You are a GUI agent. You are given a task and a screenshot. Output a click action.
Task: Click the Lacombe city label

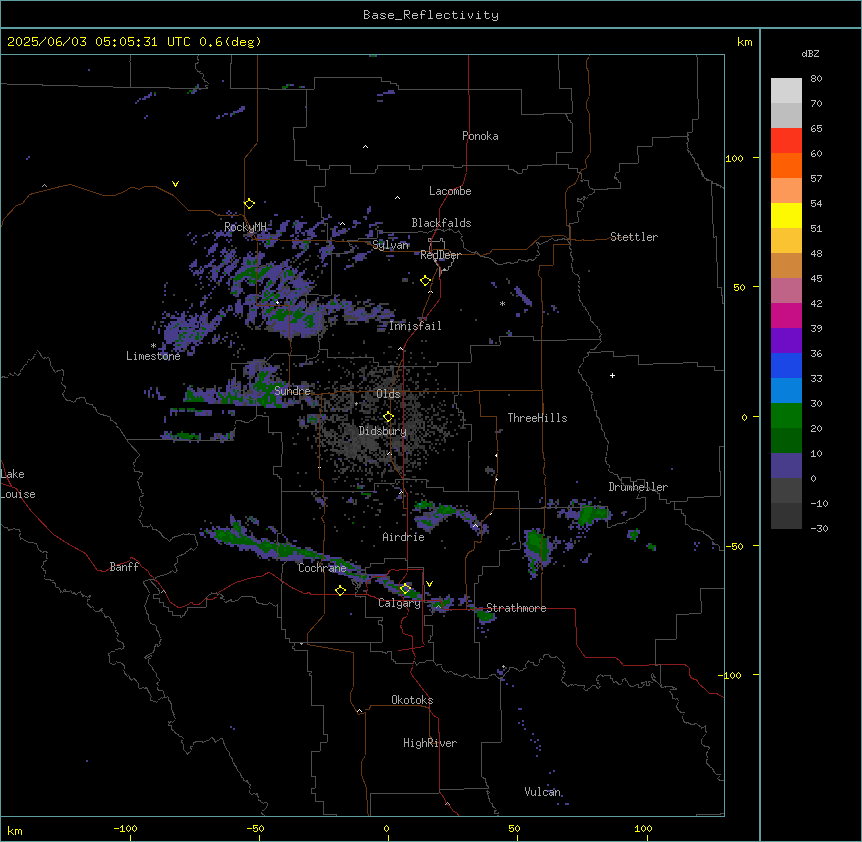(x=450, y=191)
